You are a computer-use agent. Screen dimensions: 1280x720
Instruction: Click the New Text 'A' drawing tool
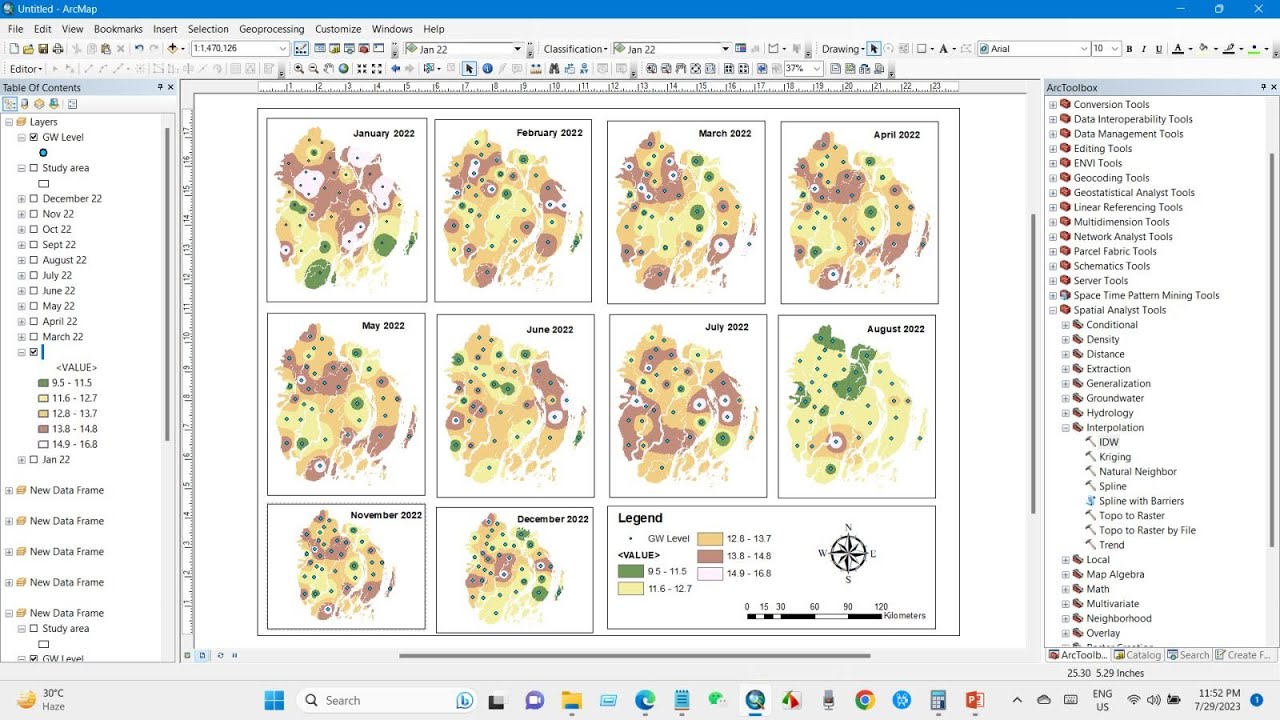tap(943, 49)
